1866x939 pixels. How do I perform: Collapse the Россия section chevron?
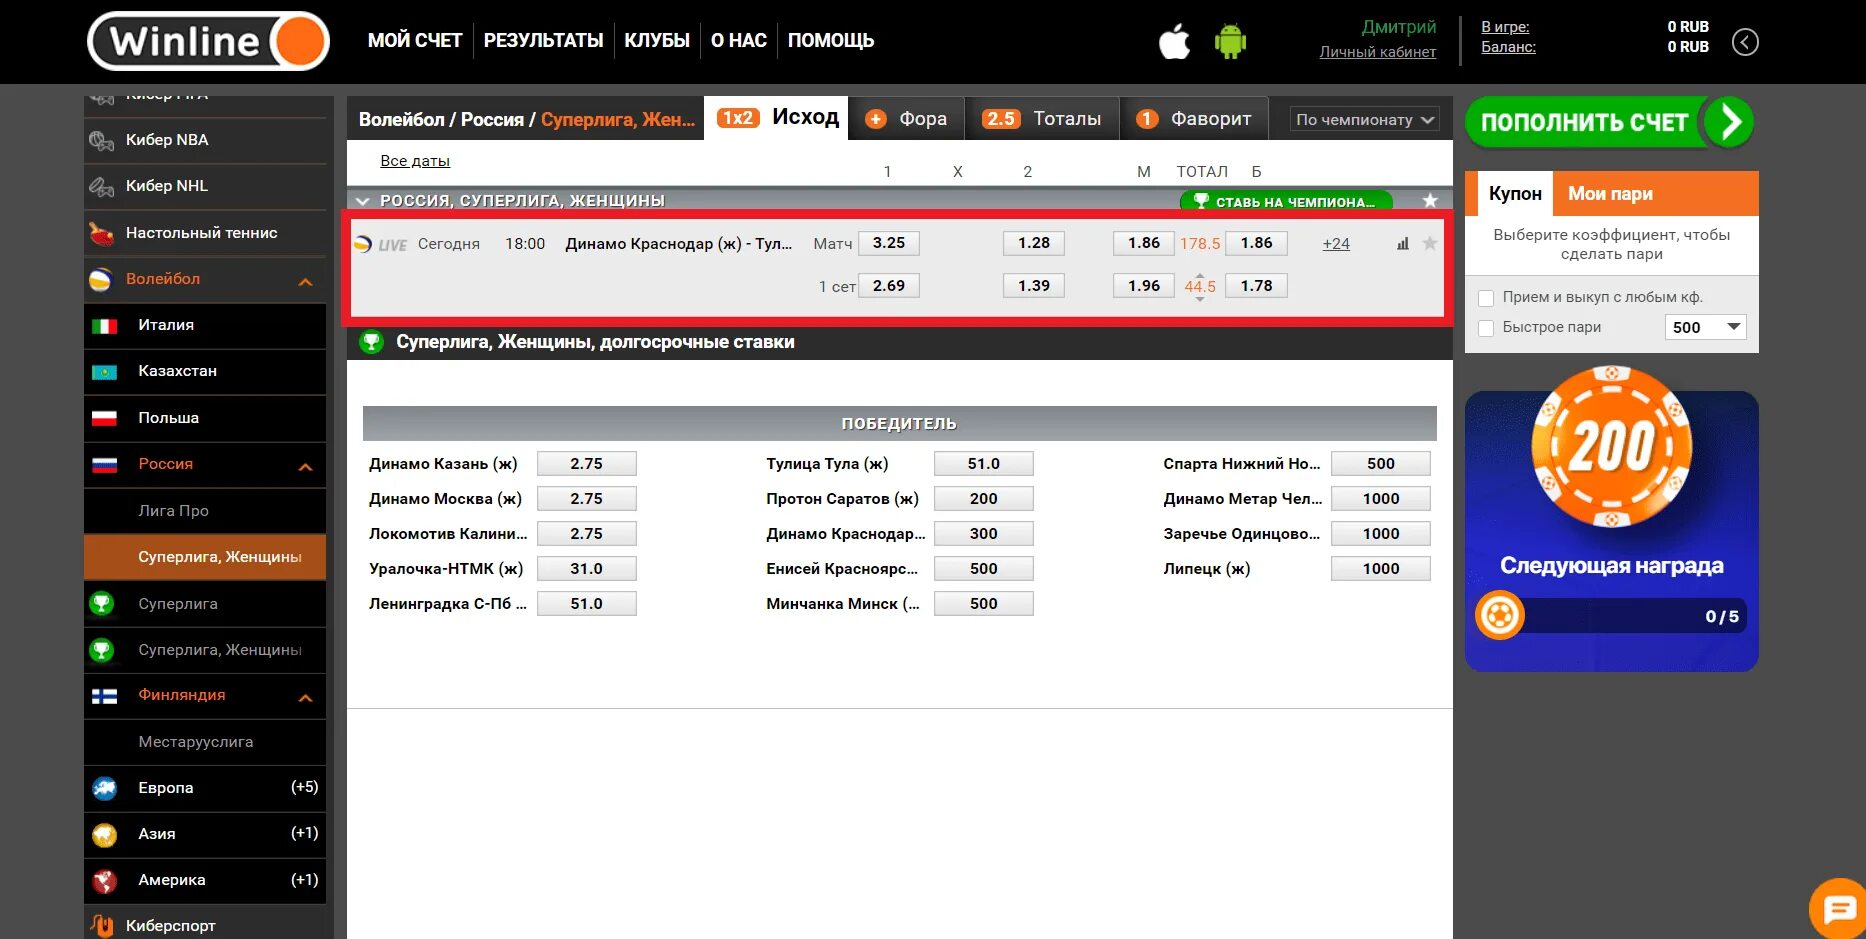[305, 466]
